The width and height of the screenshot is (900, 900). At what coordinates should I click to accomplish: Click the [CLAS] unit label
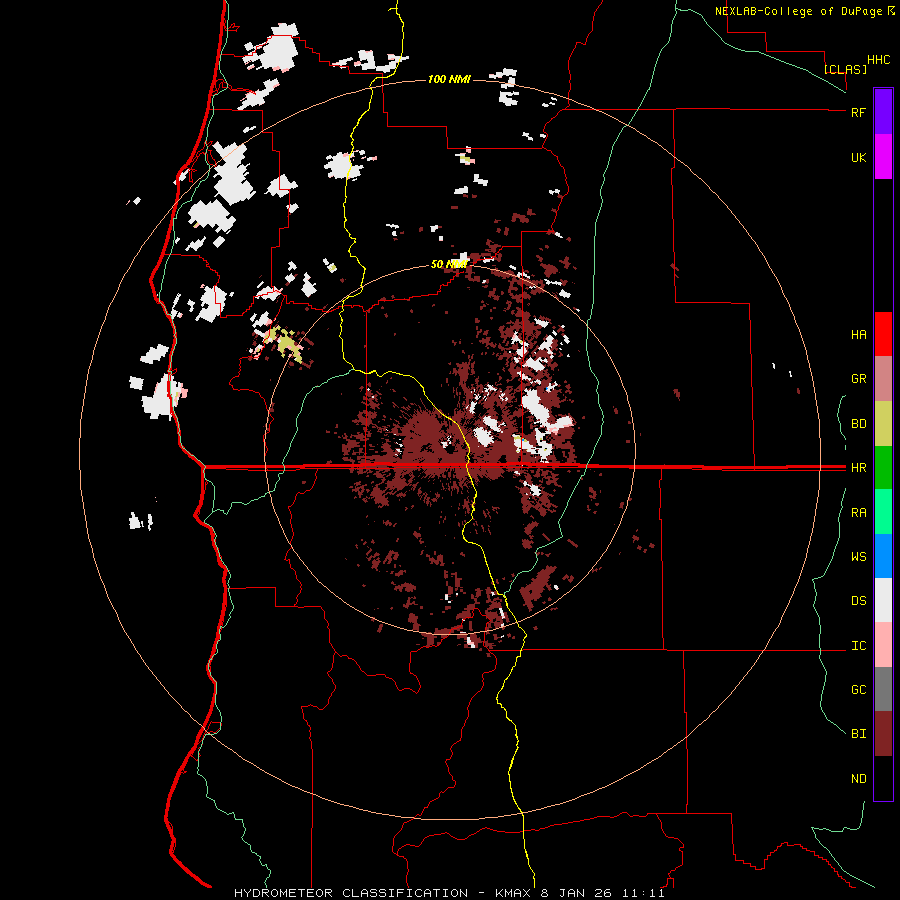[845, 69]
